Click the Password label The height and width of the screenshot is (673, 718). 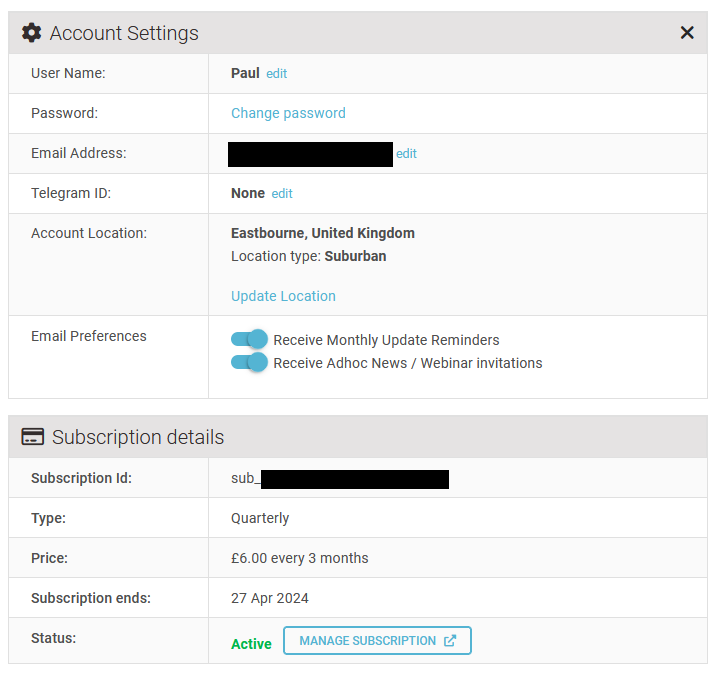coord(65,113)
